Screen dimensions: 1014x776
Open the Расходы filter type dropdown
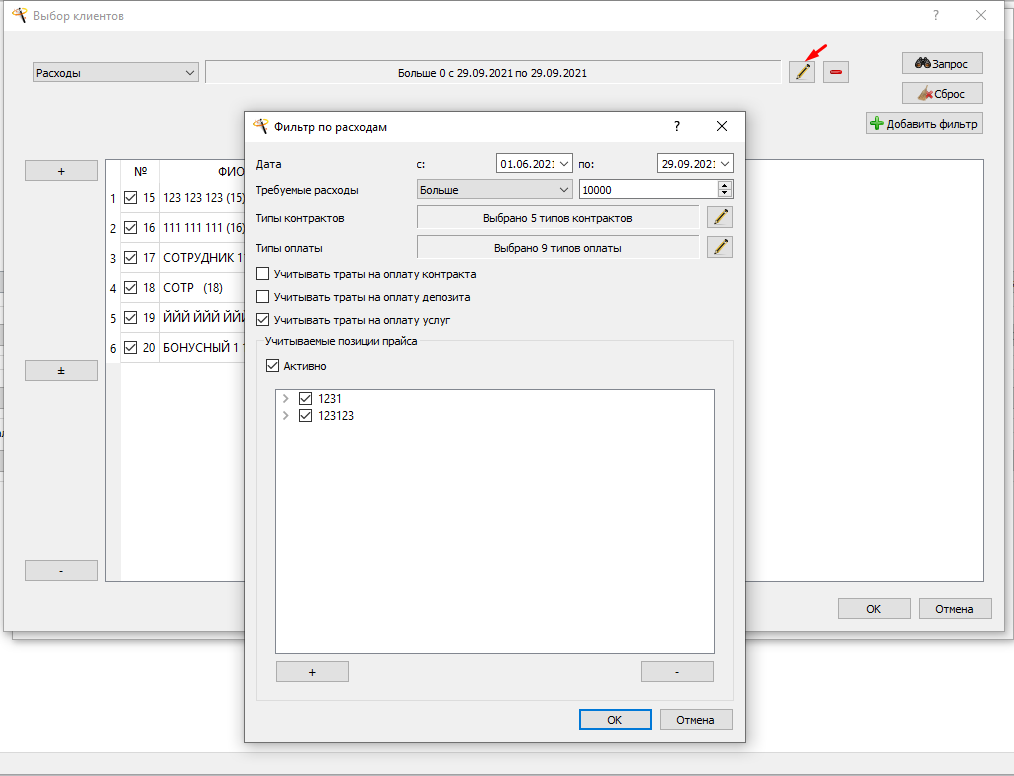[115, 72]
